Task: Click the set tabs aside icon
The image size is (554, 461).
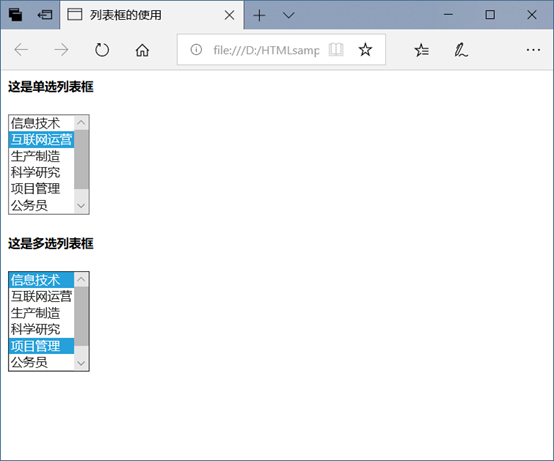Action: (x=45, y=15)
